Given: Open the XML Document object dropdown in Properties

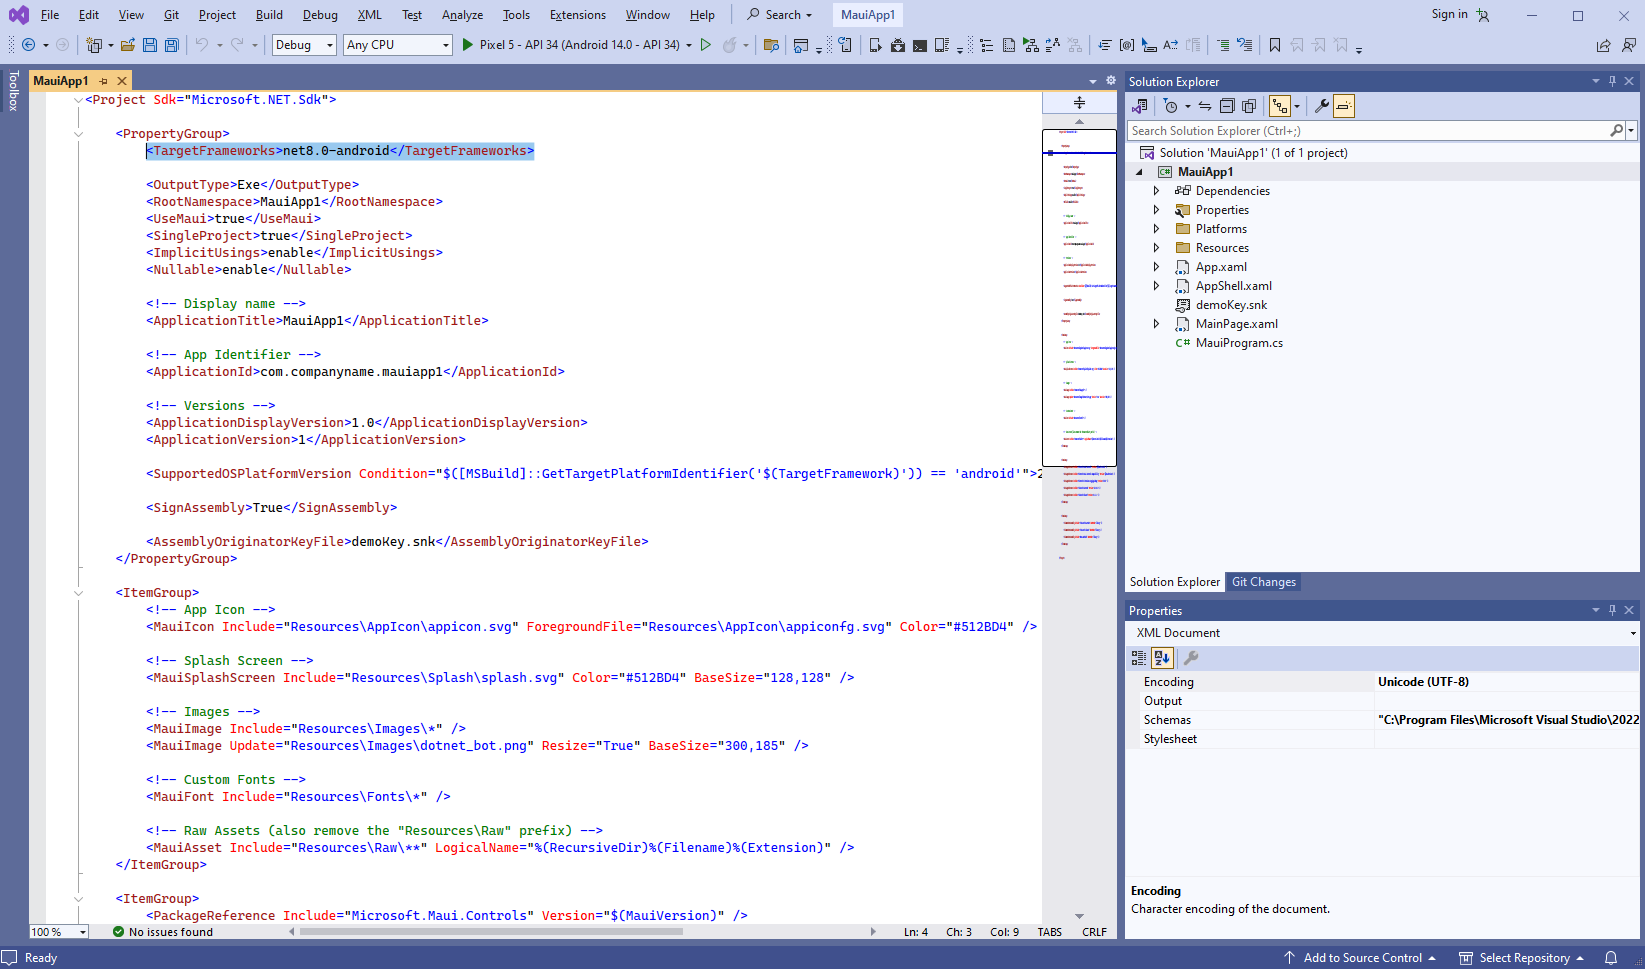Looking at the screenshot, I should pyautogui.click(x=1633, y=633).
